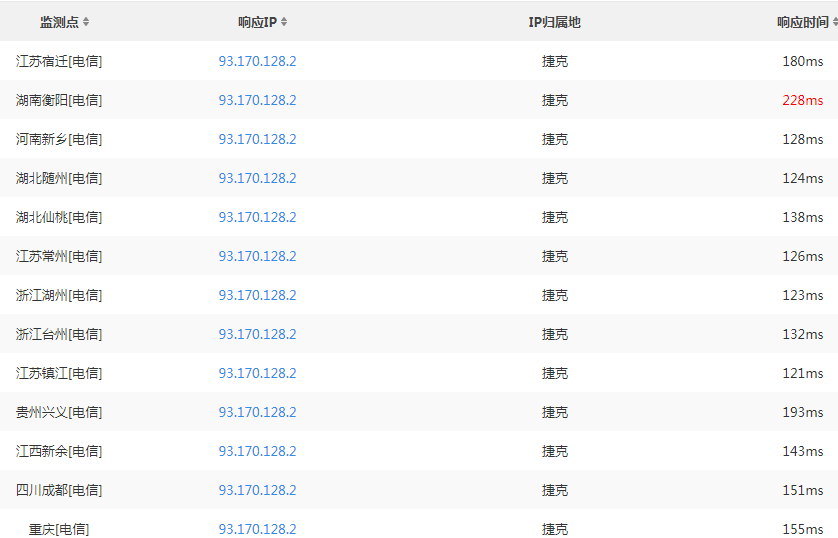Select monitor point 湖北仙桃[电信]
838x538 pixels.
(59, 217)
